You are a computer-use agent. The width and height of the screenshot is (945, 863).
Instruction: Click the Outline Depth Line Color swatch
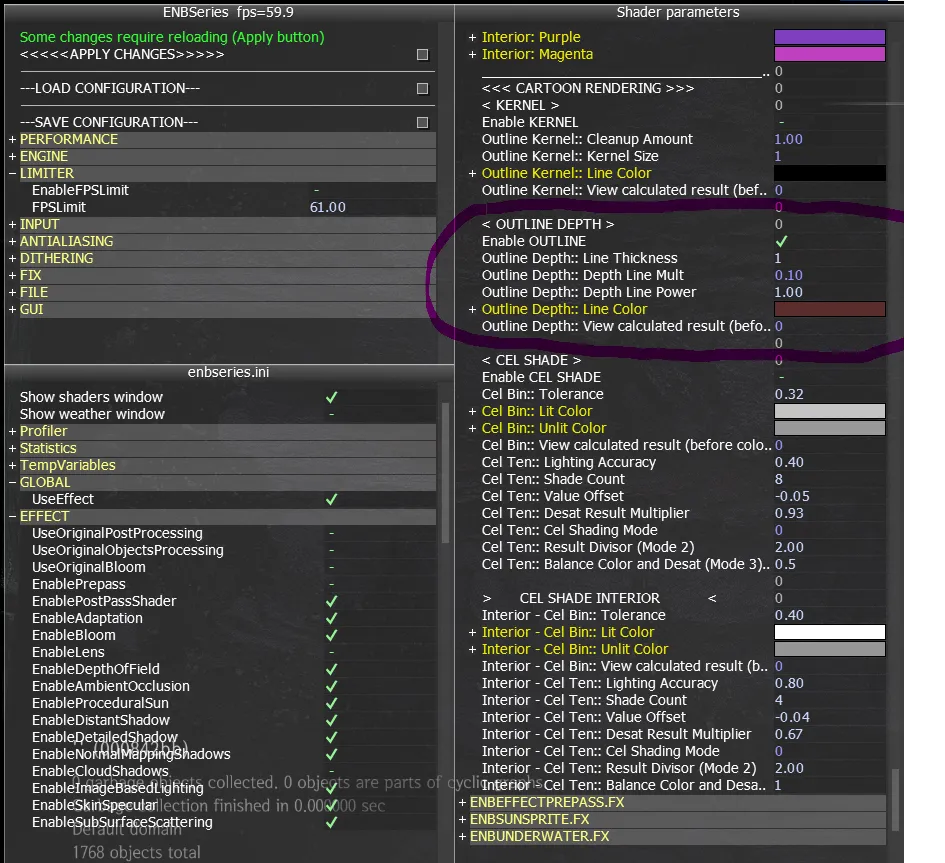pos(829,309)
